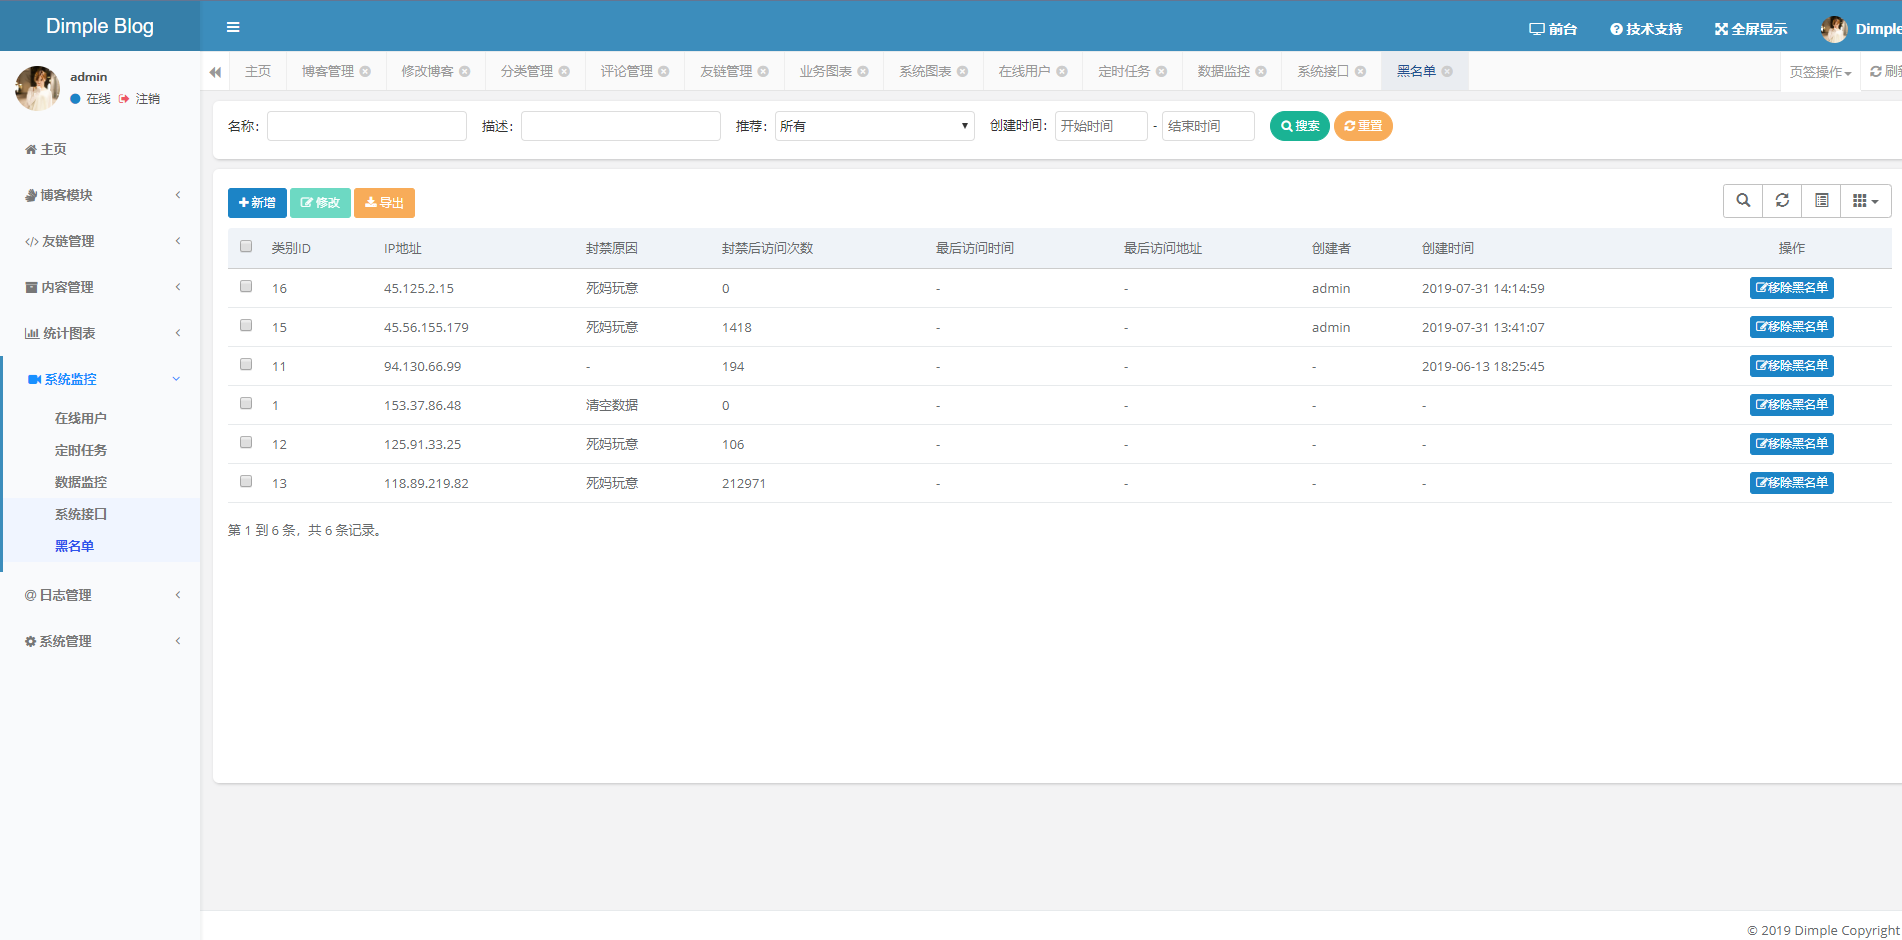
Task: Expand the 博客模块 sidebar menu
Action: click(100, 195)
